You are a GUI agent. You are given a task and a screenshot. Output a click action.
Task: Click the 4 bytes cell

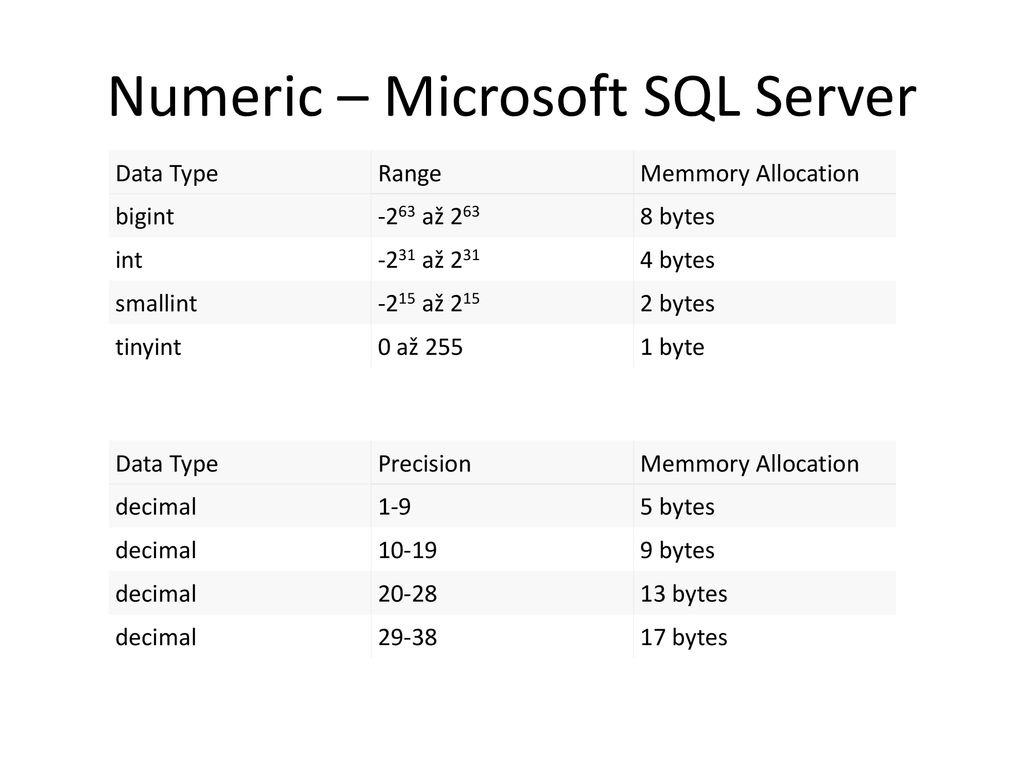coord(677,261)
